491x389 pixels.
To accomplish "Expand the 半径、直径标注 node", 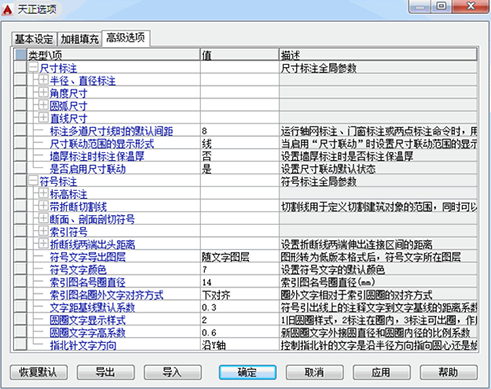I will pos(43,80).
